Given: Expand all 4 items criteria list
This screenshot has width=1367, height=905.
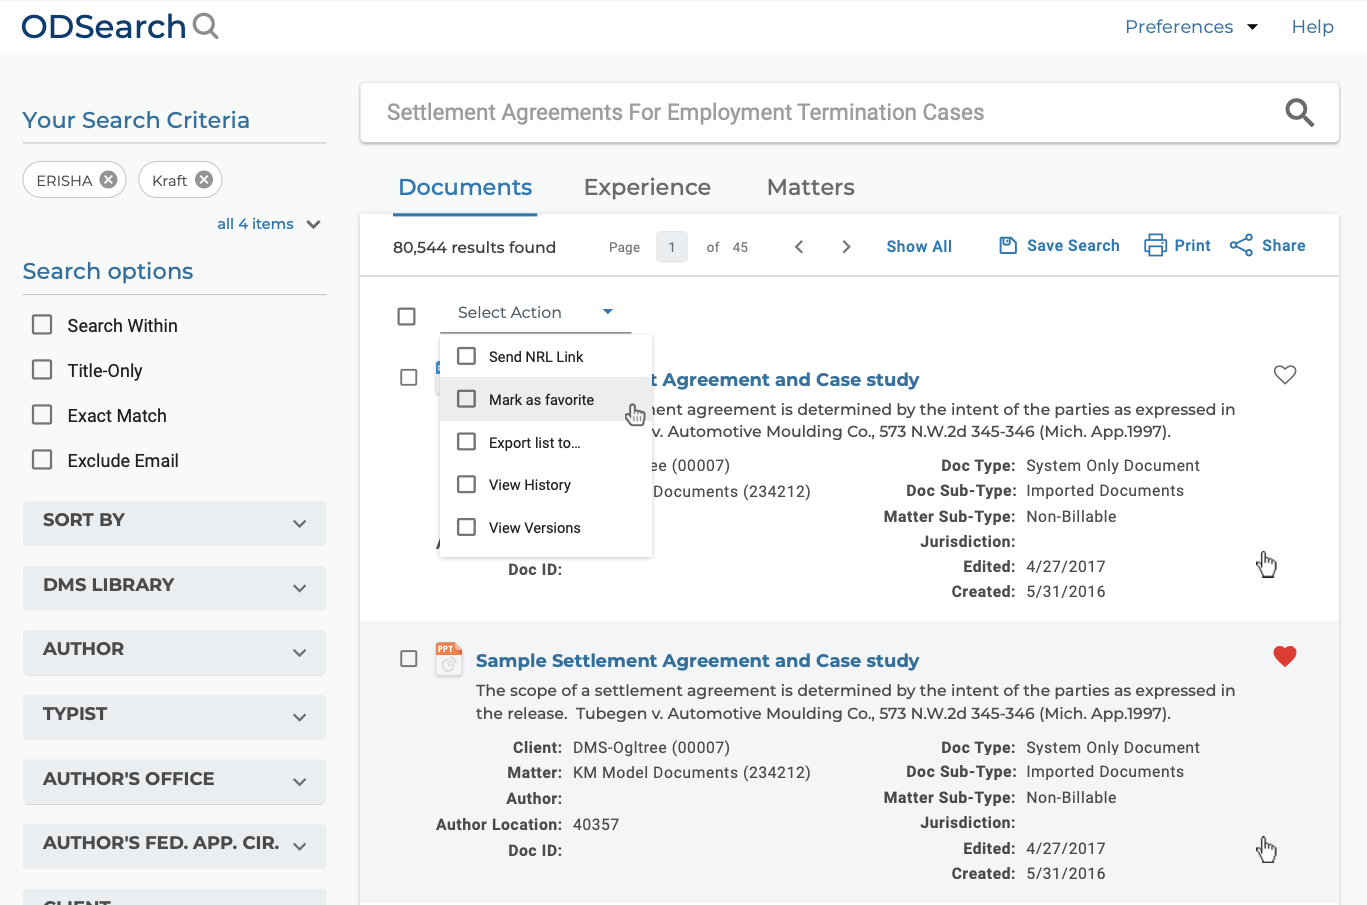Looking at the screenshot, I should (x=269, y=224).
